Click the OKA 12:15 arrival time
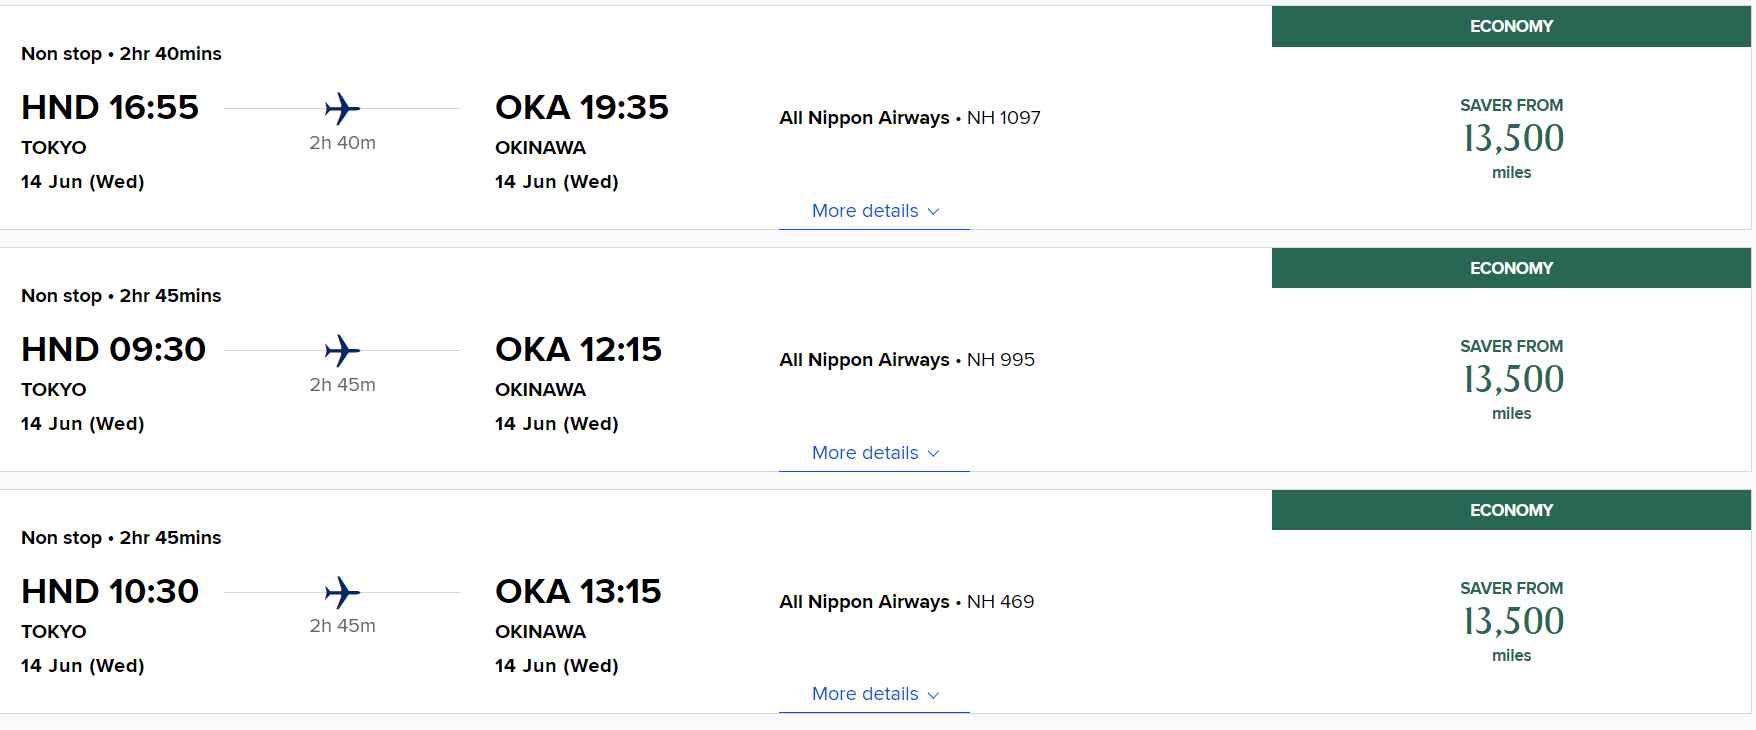 (x=578, y=349)
